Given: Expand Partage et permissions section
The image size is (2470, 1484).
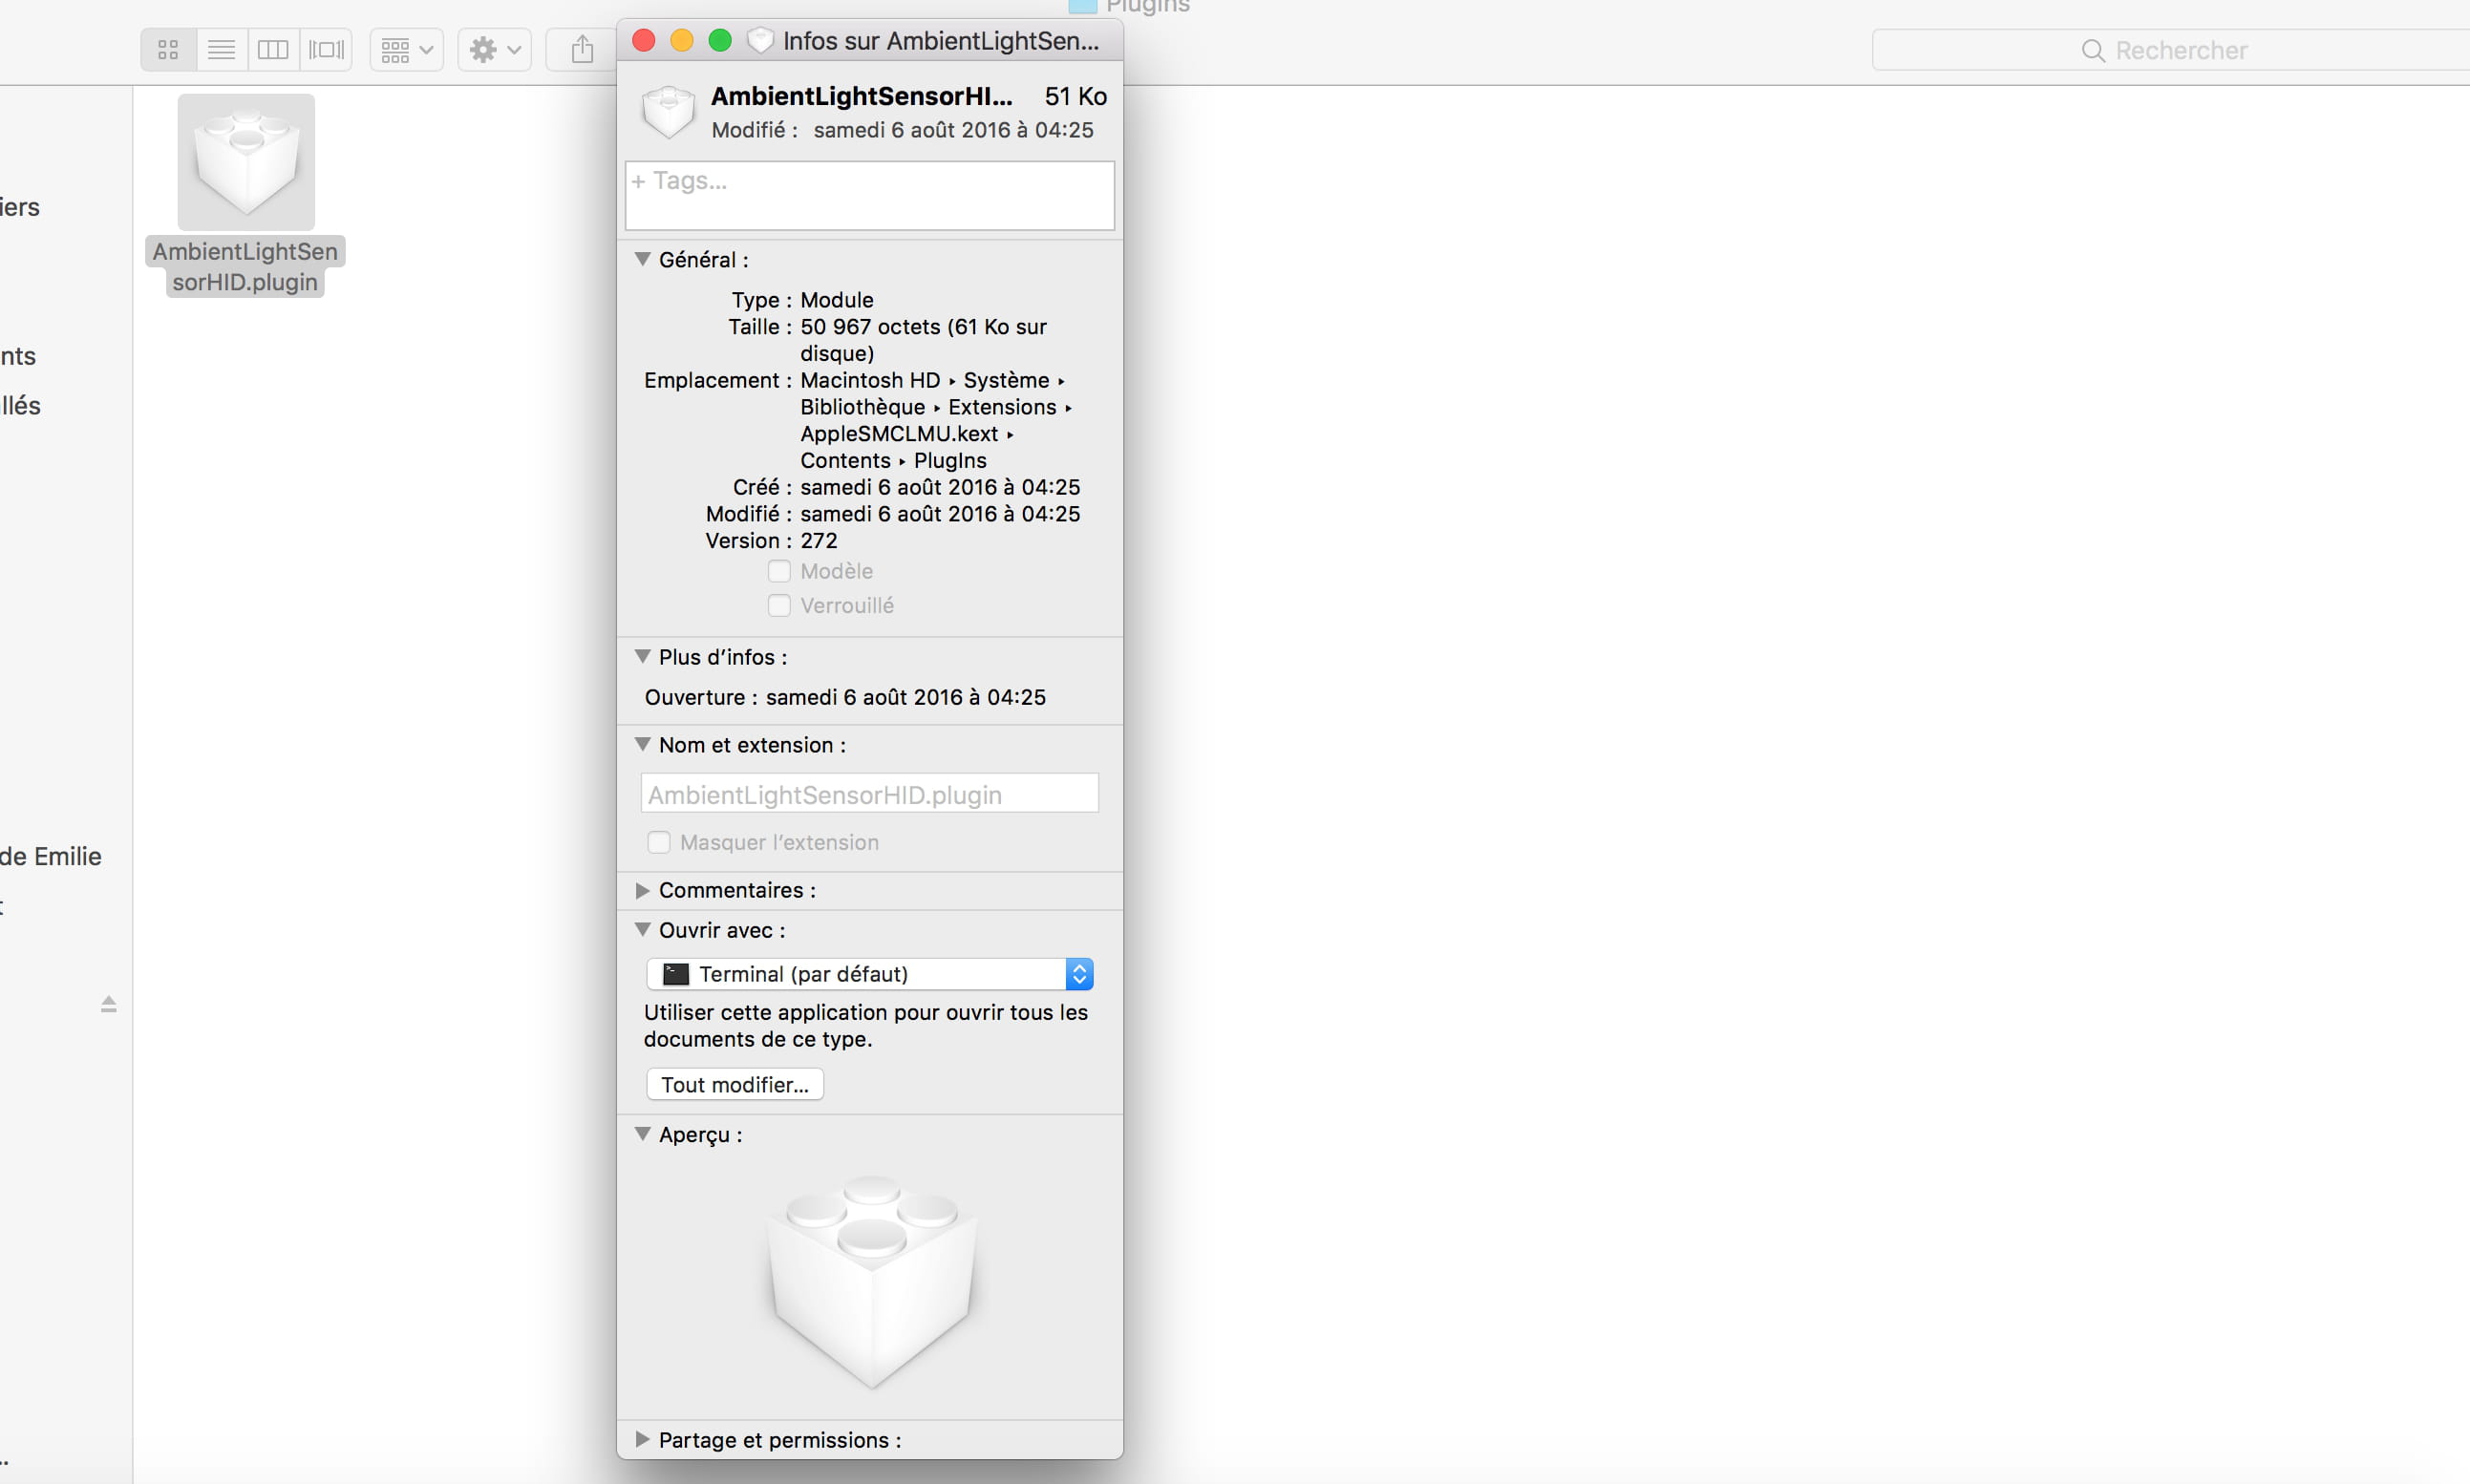Looking at the screenshot, I should [x=643, y=1439].
